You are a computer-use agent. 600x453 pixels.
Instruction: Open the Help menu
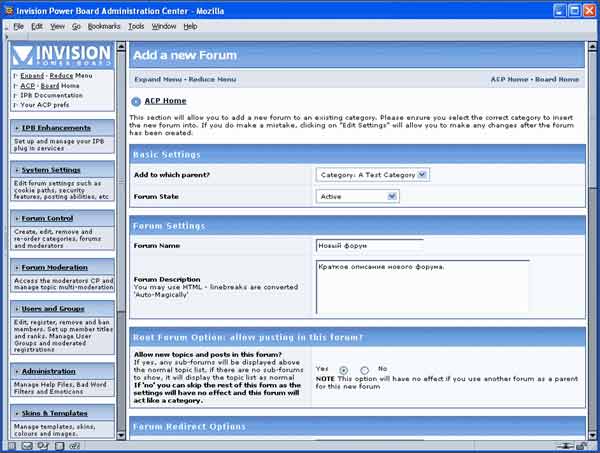(190, 26)
